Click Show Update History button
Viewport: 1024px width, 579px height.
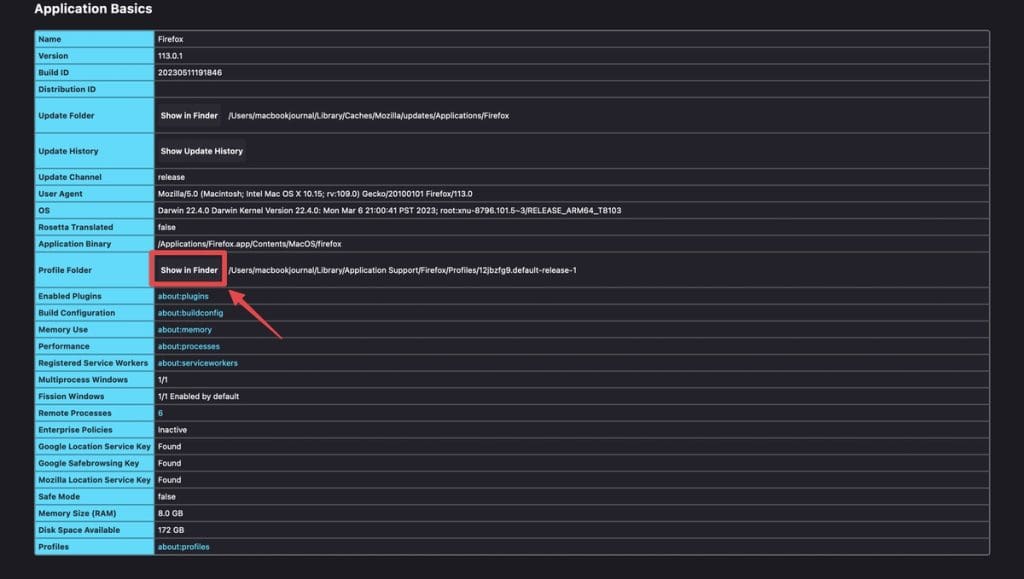201,151
